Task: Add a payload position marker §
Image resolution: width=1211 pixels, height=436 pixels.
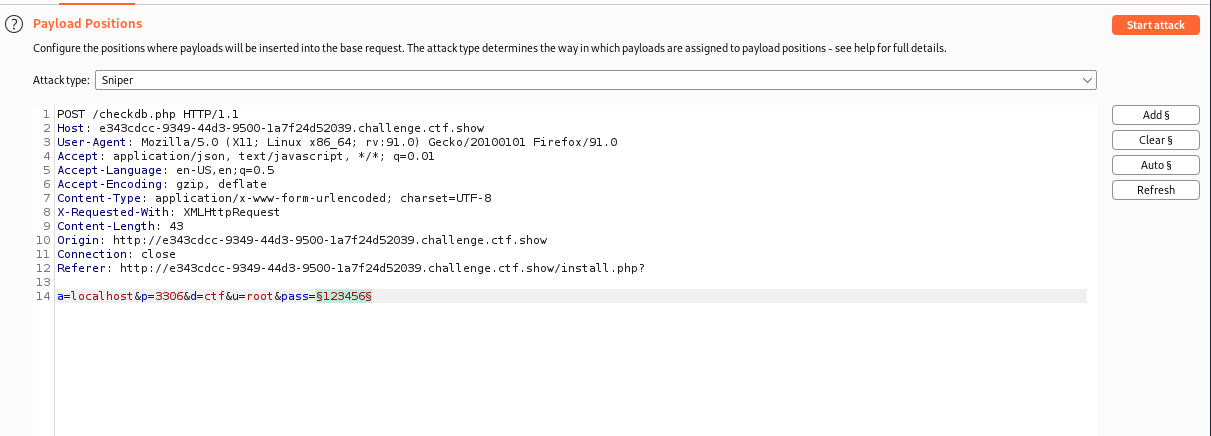Action: [x=1155, y=116]
